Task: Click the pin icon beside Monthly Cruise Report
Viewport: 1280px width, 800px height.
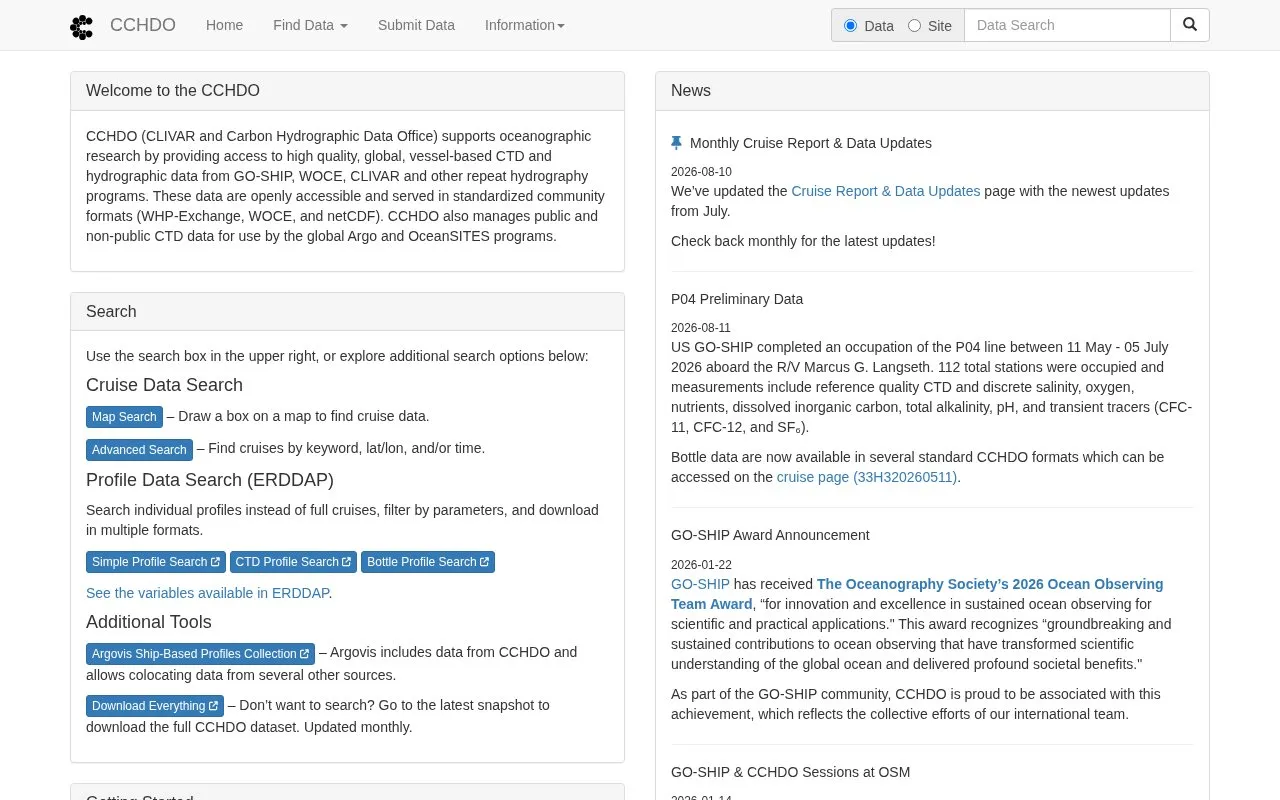Action: [x=676, y=143]
